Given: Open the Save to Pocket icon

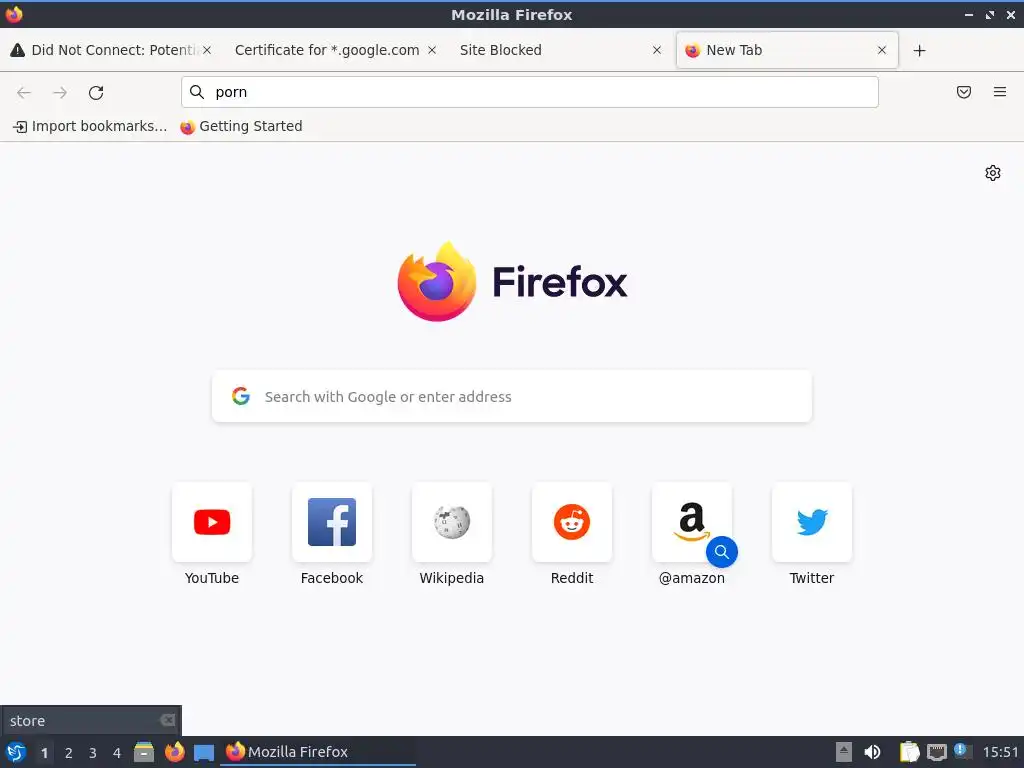Looking at the screenshot, I should tap(963, 92).
